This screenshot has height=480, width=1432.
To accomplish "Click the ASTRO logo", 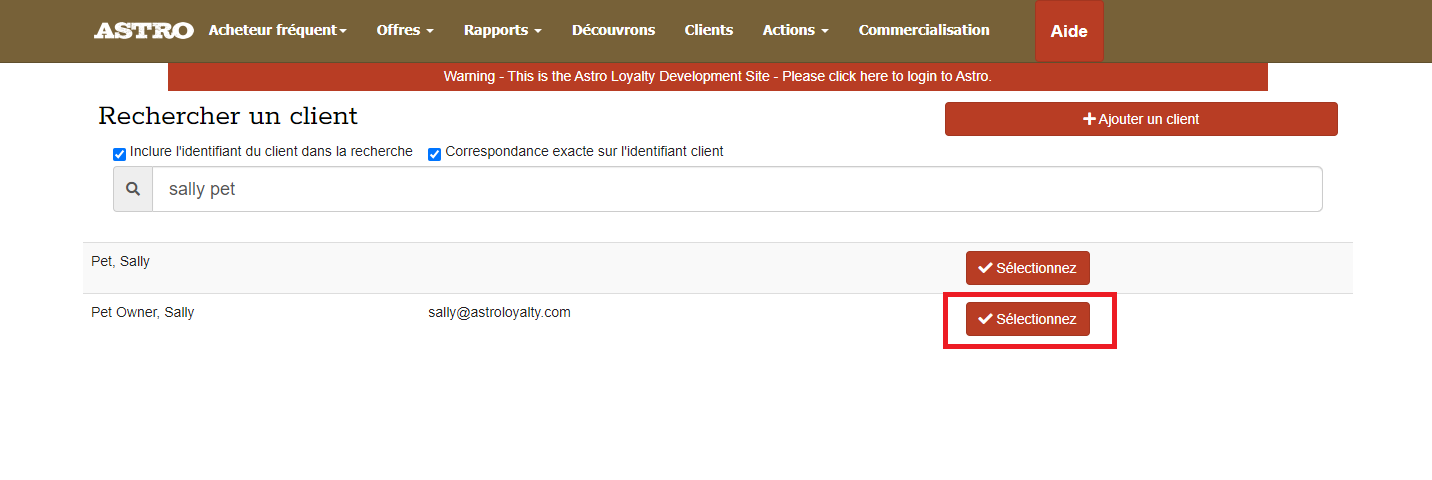I will click(143, 31).
